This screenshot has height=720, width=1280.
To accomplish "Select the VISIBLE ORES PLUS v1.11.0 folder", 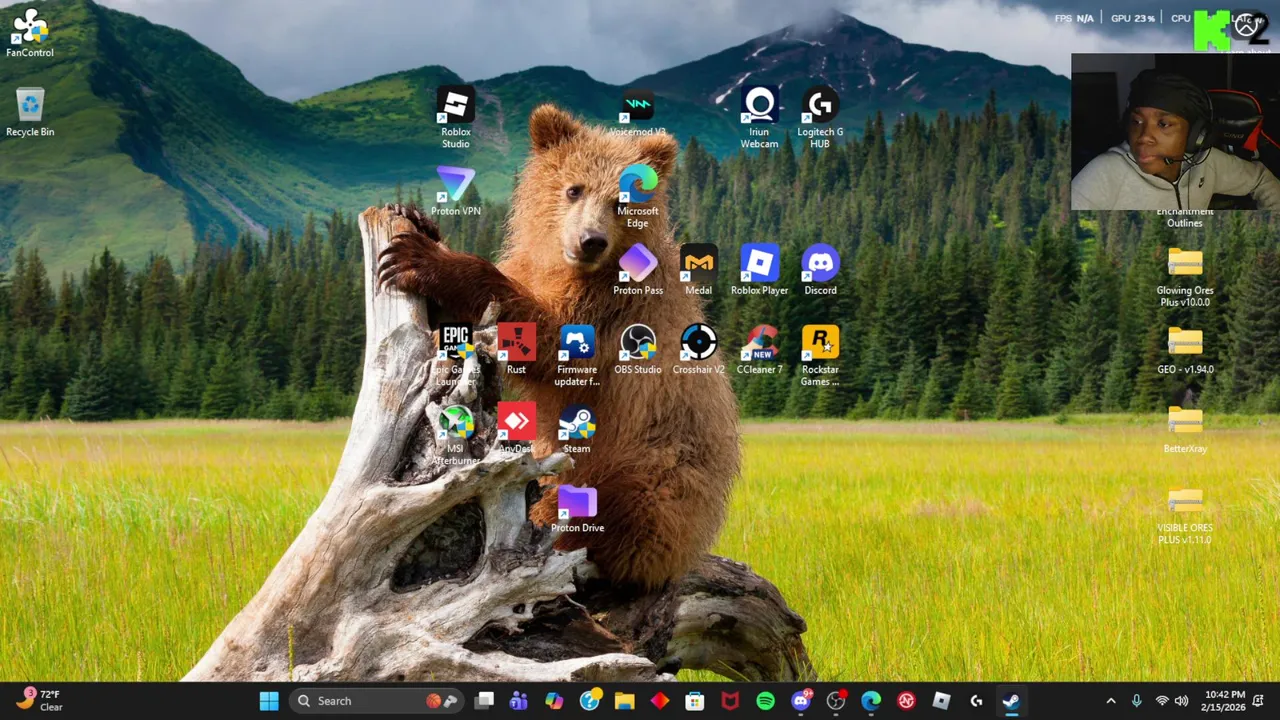I will click(1185, 514).
